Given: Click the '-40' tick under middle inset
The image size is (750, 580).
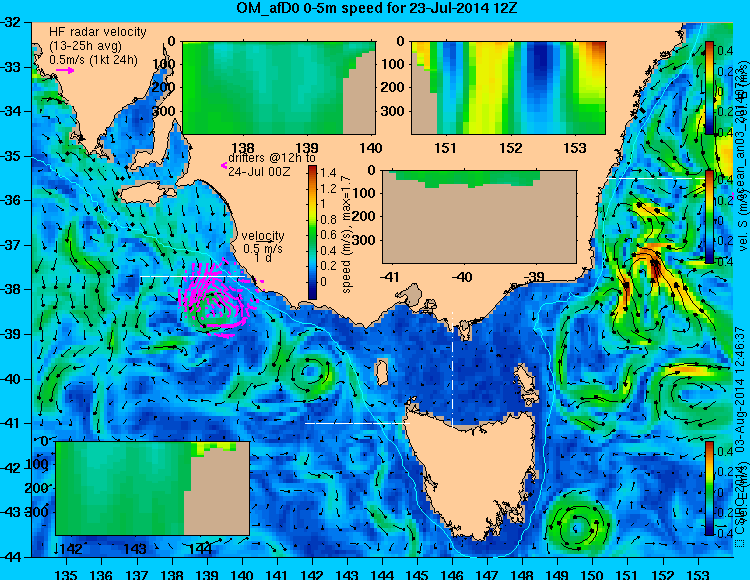Looking at the screenshot, I should pyautogui.click(x=463, y=276).
